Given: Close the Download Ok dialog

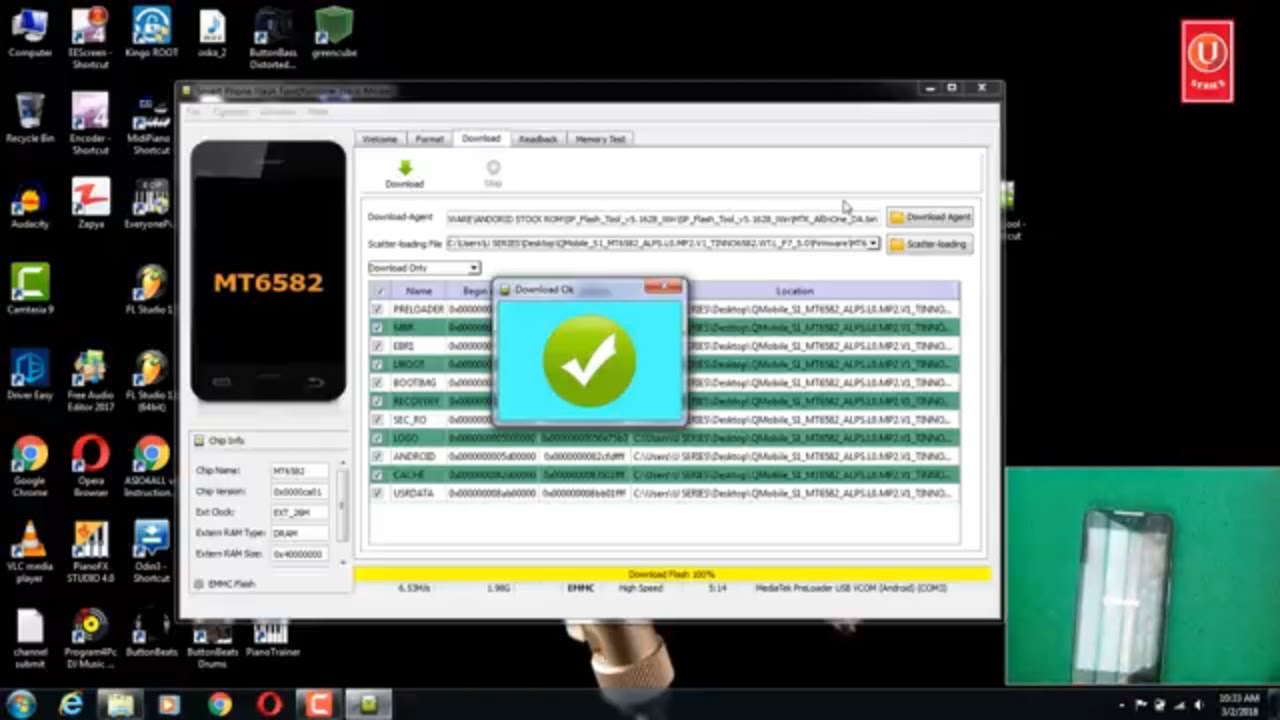Looking at the screenshot, I should point(664,288).
